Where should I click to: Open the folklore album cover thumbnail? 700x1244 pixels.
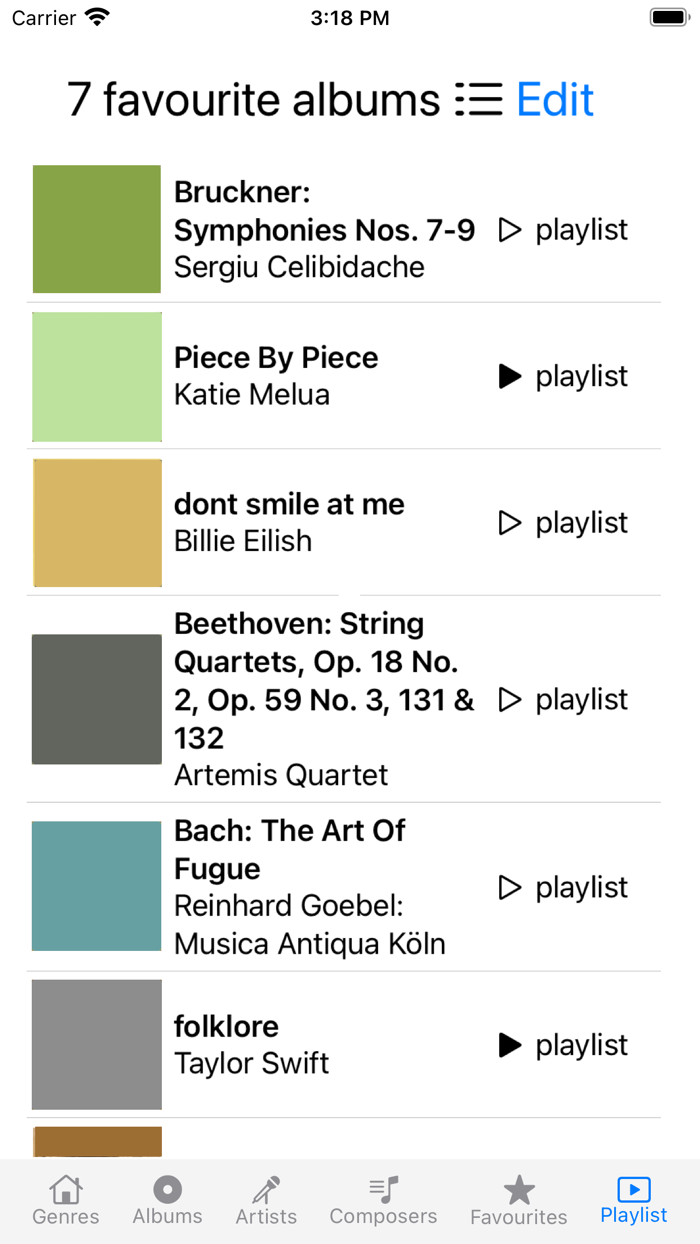[x=96, y=1044]
